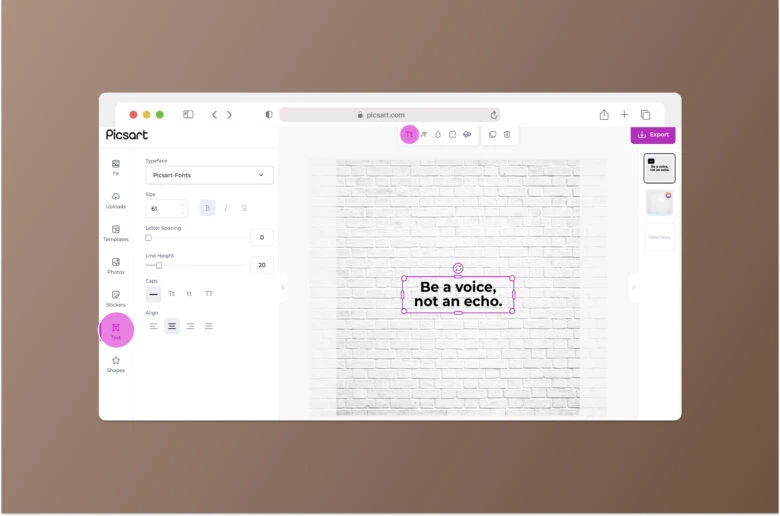Duplicate the selected text layer
Viewport: 780px width, 516px height.
(492, 134)
